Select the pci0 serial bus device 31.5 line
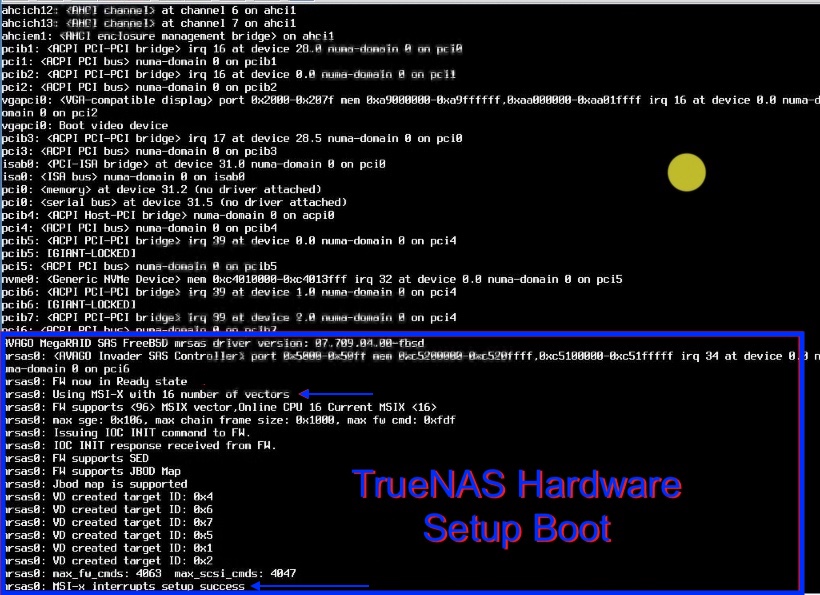Image resolution: width=820 pixels, height=595 pixels. tap(174, 202)
